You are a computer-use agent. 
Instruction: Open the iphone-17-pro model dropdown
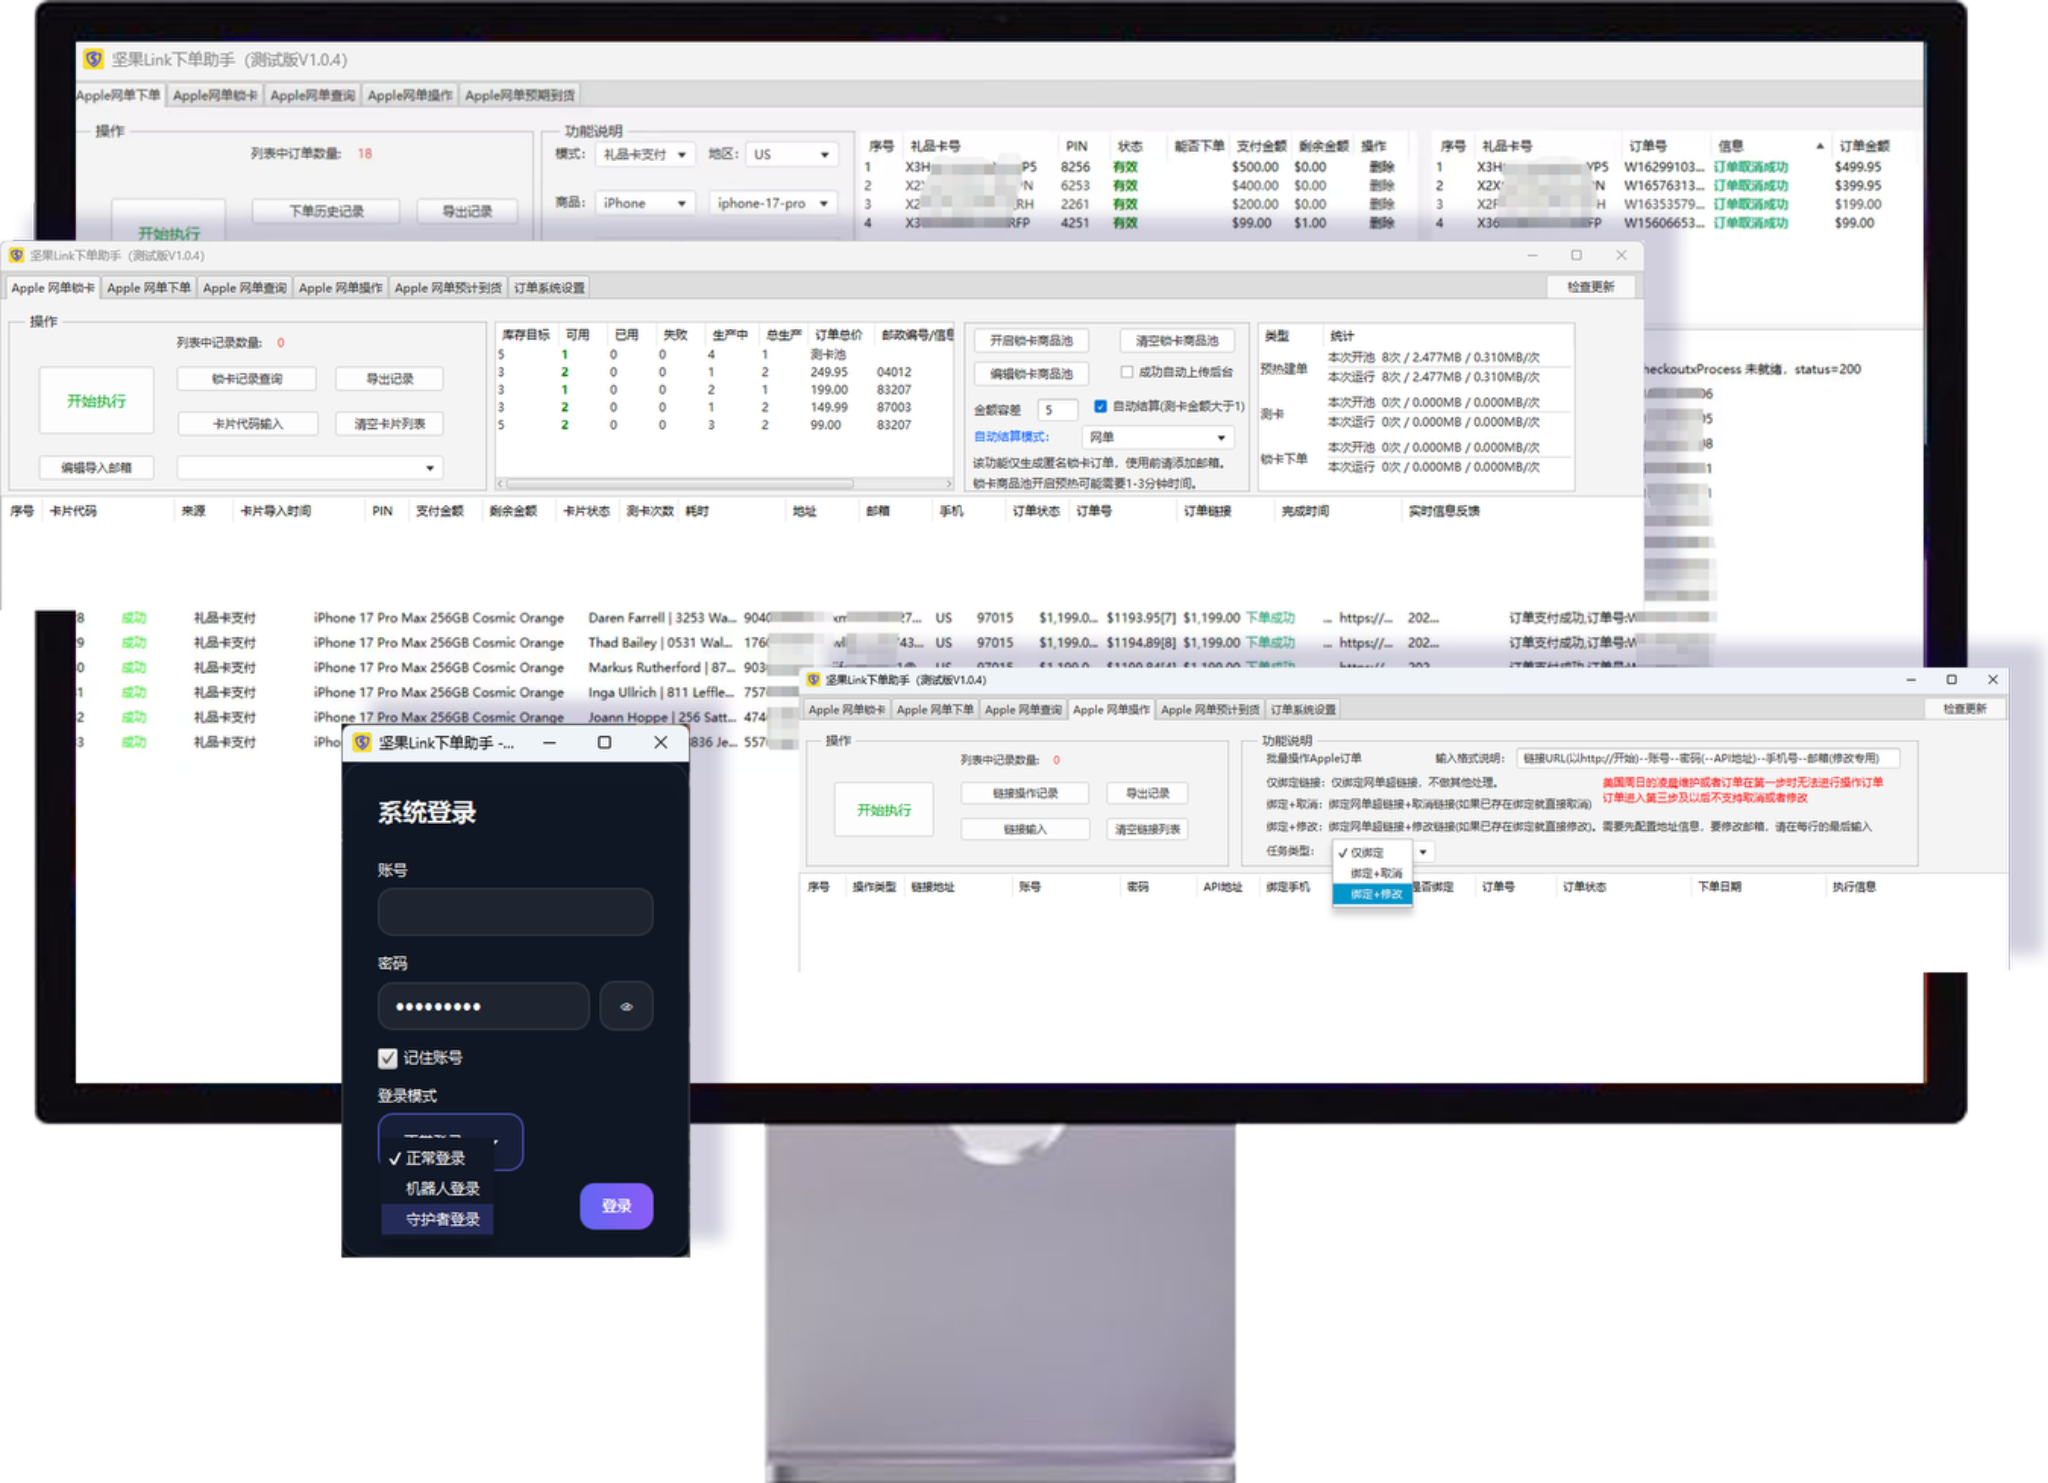(x=772, y=203)
